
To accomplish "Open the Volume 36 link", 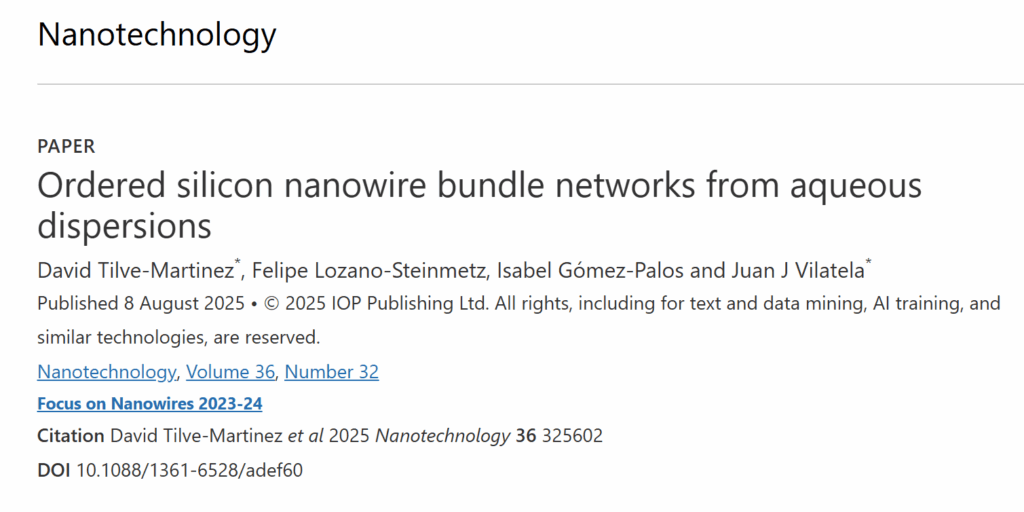I will pos(231,372).
